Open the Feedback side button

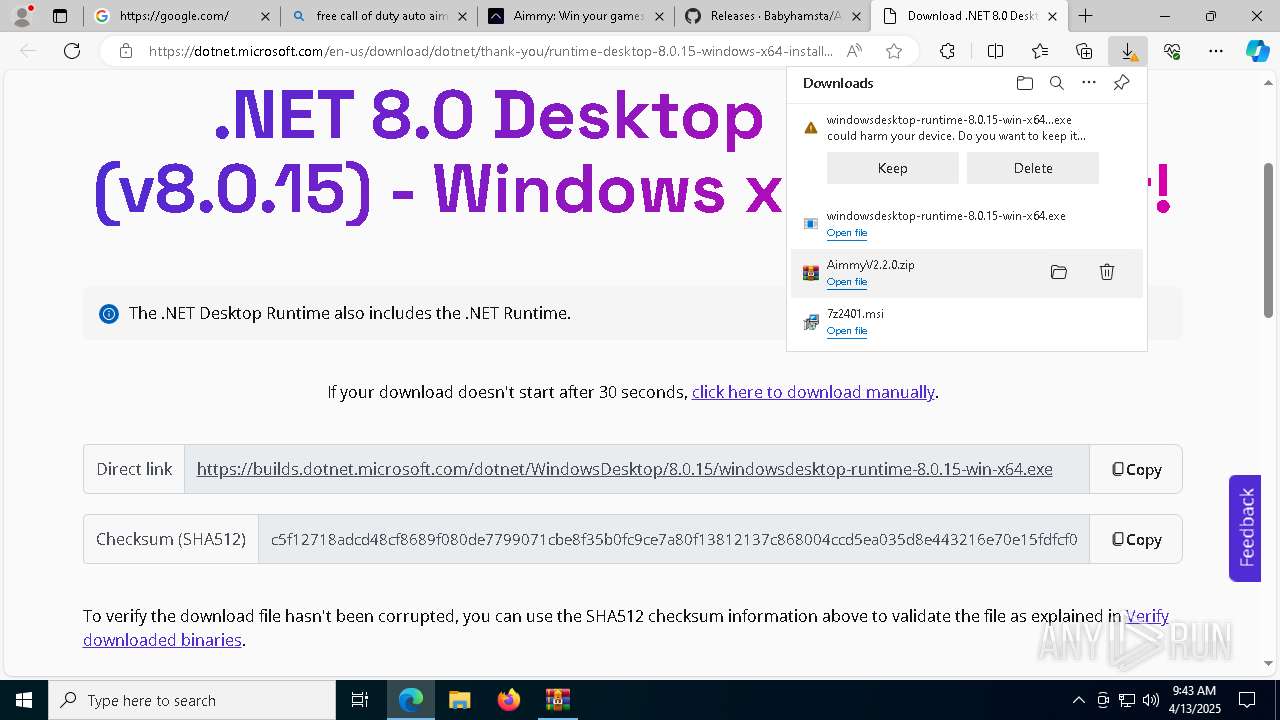pos(1245,528)
